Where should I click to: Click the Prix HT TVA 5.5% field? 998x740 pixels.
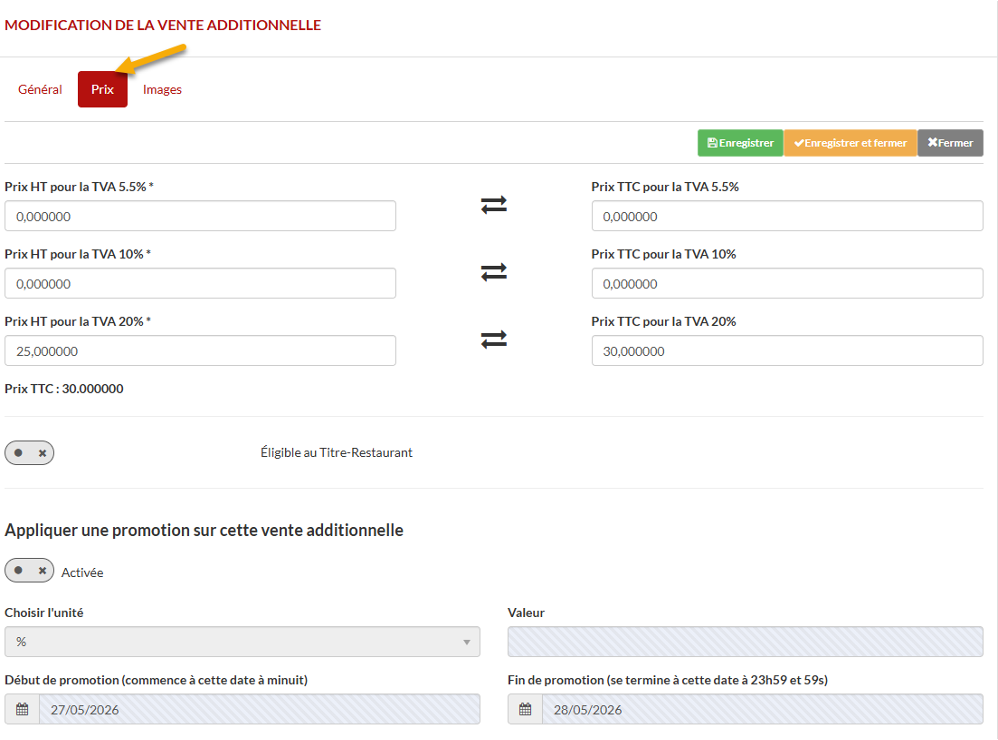(200, 216)
